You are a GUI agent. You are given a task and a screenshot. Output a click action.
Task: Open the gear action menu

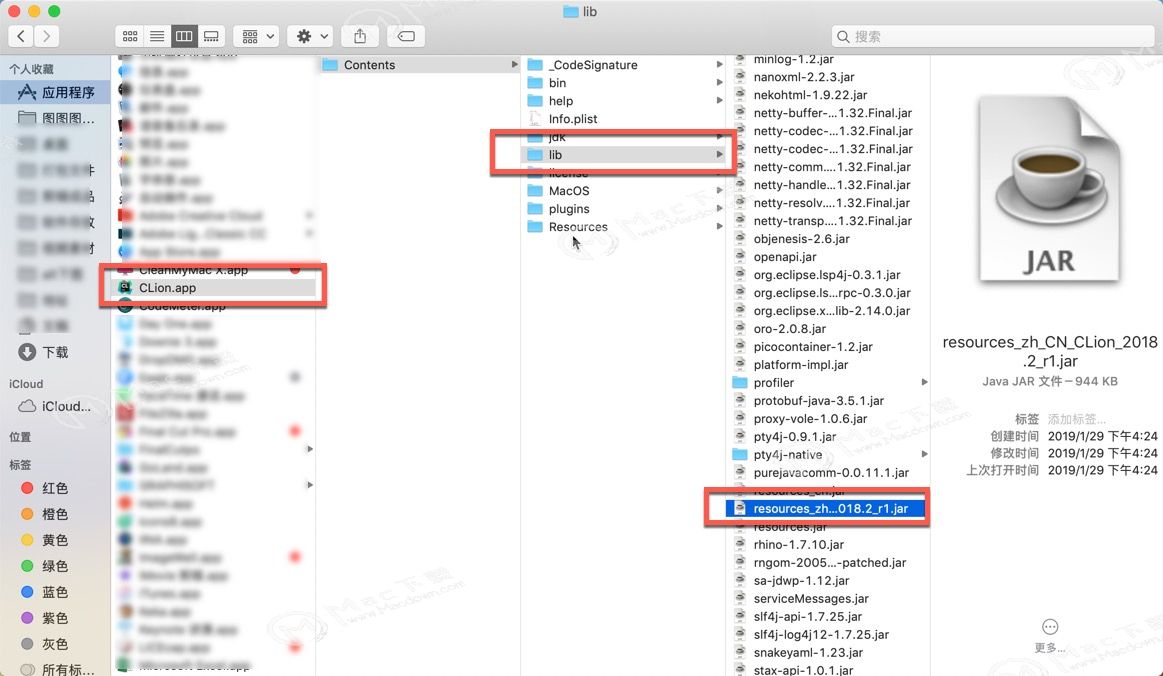[x=312, y=36]
